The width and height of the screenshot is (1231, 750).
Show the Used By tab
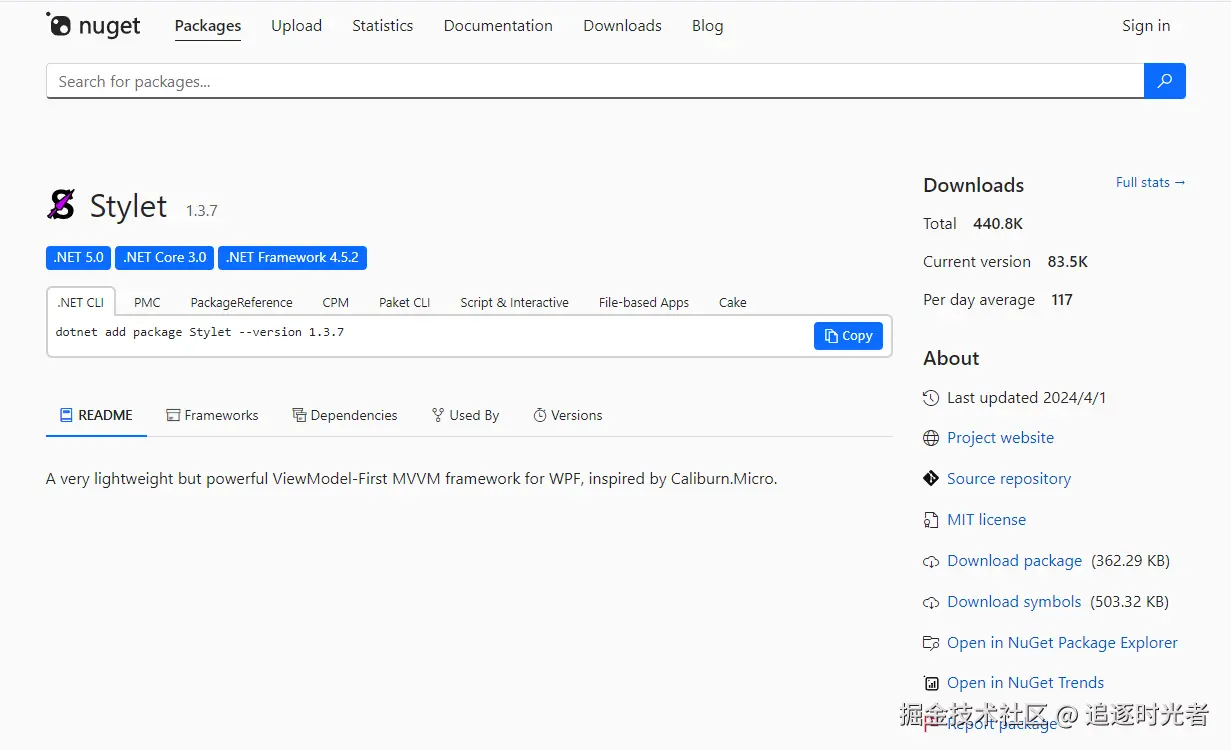click(x=465, y=415)
